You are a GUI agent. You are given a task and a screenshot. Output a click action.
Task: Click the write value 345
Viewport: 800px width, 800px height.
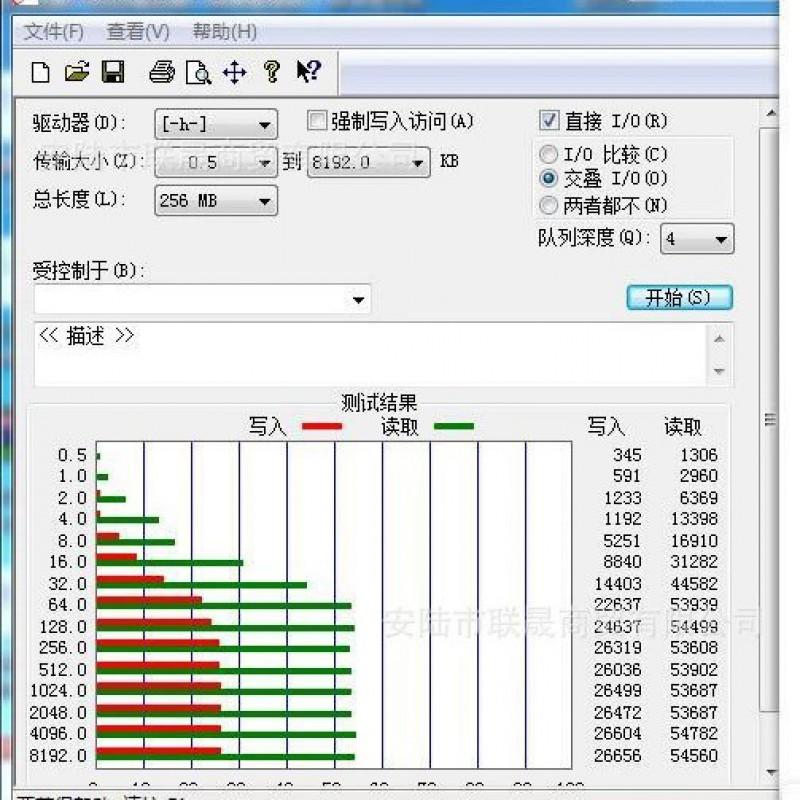point(627,455)
